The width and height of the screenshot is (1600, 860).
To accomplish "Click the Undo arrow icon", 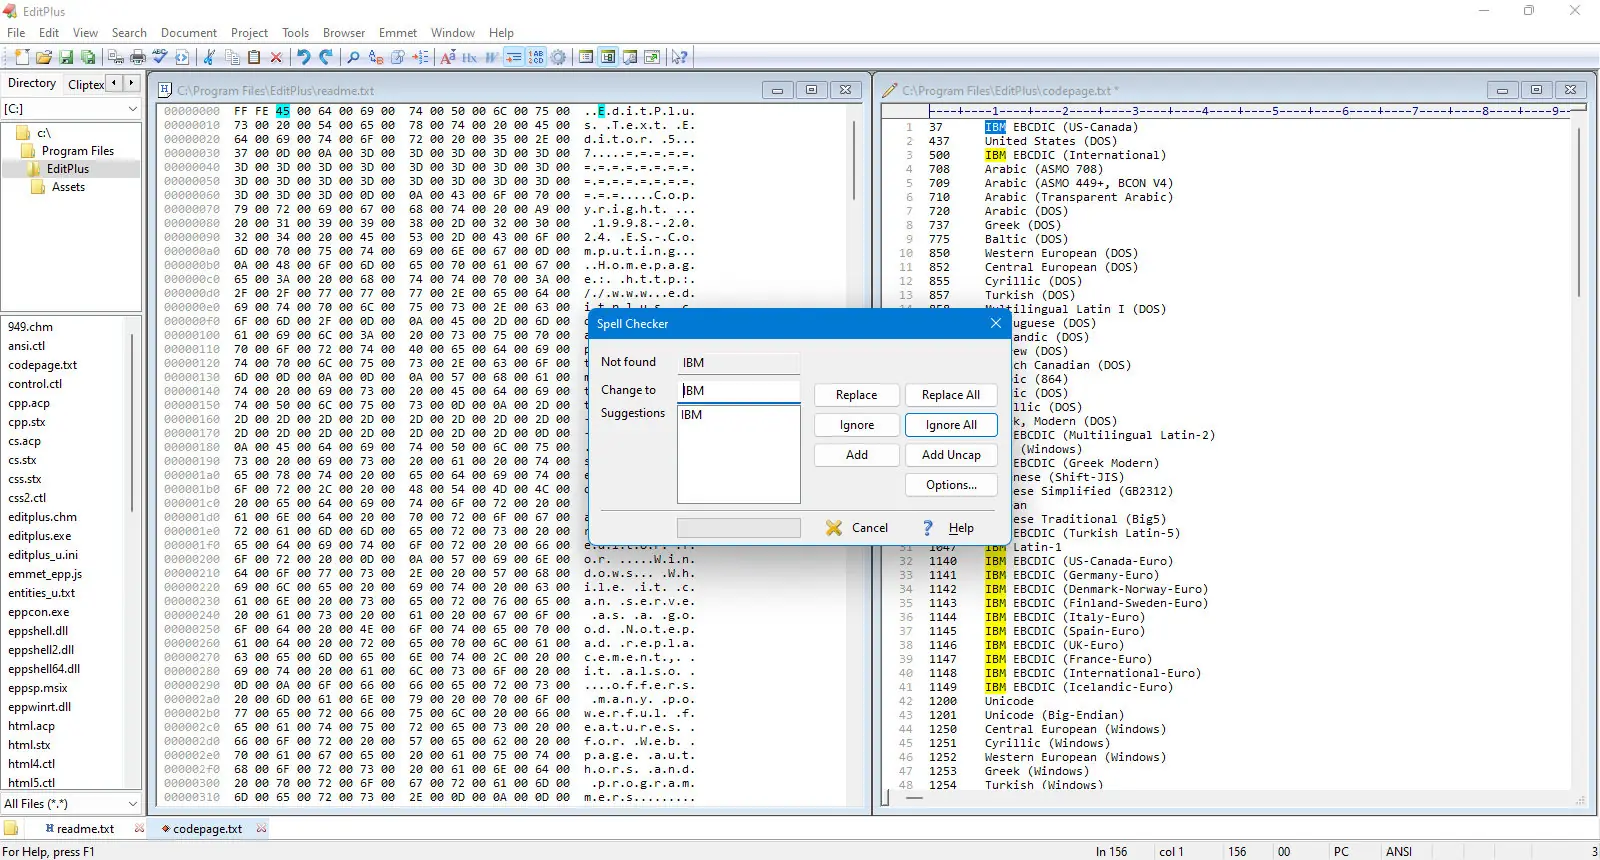I will (x=303, y=57).
